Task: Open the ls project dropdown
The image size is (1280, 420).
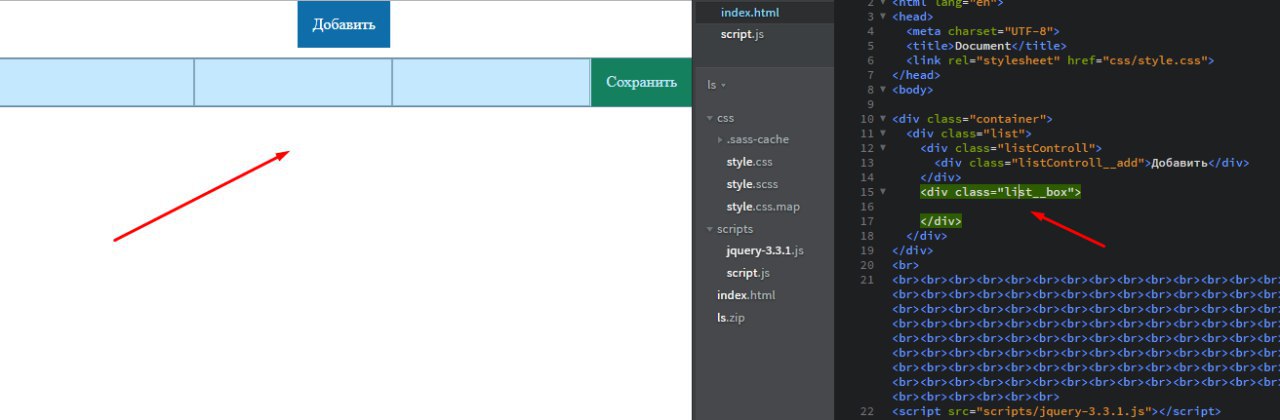Action: click(716, 85)
